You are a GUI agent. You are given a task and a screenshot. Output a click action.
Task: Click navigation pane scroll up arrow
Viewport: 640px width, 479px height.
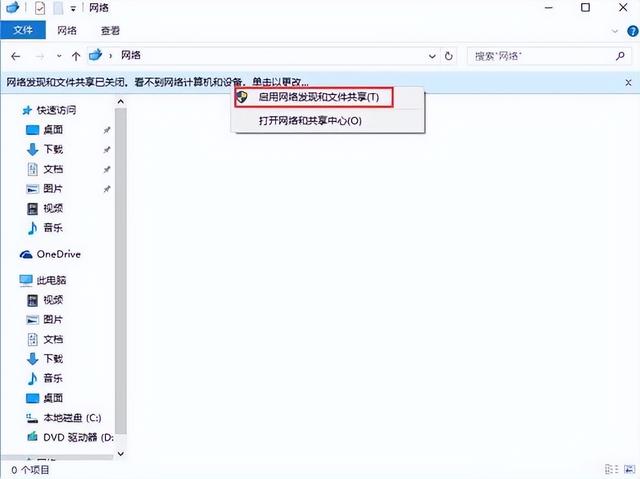pyautogui.click(x=120, y=102)
